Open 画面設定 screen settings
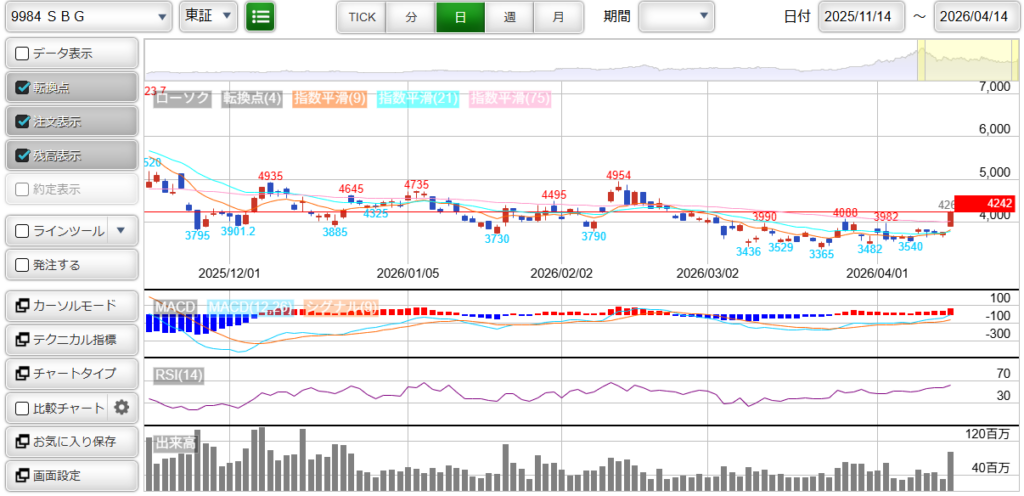Viewport: 1024px width, 496px height. (71, 475)
